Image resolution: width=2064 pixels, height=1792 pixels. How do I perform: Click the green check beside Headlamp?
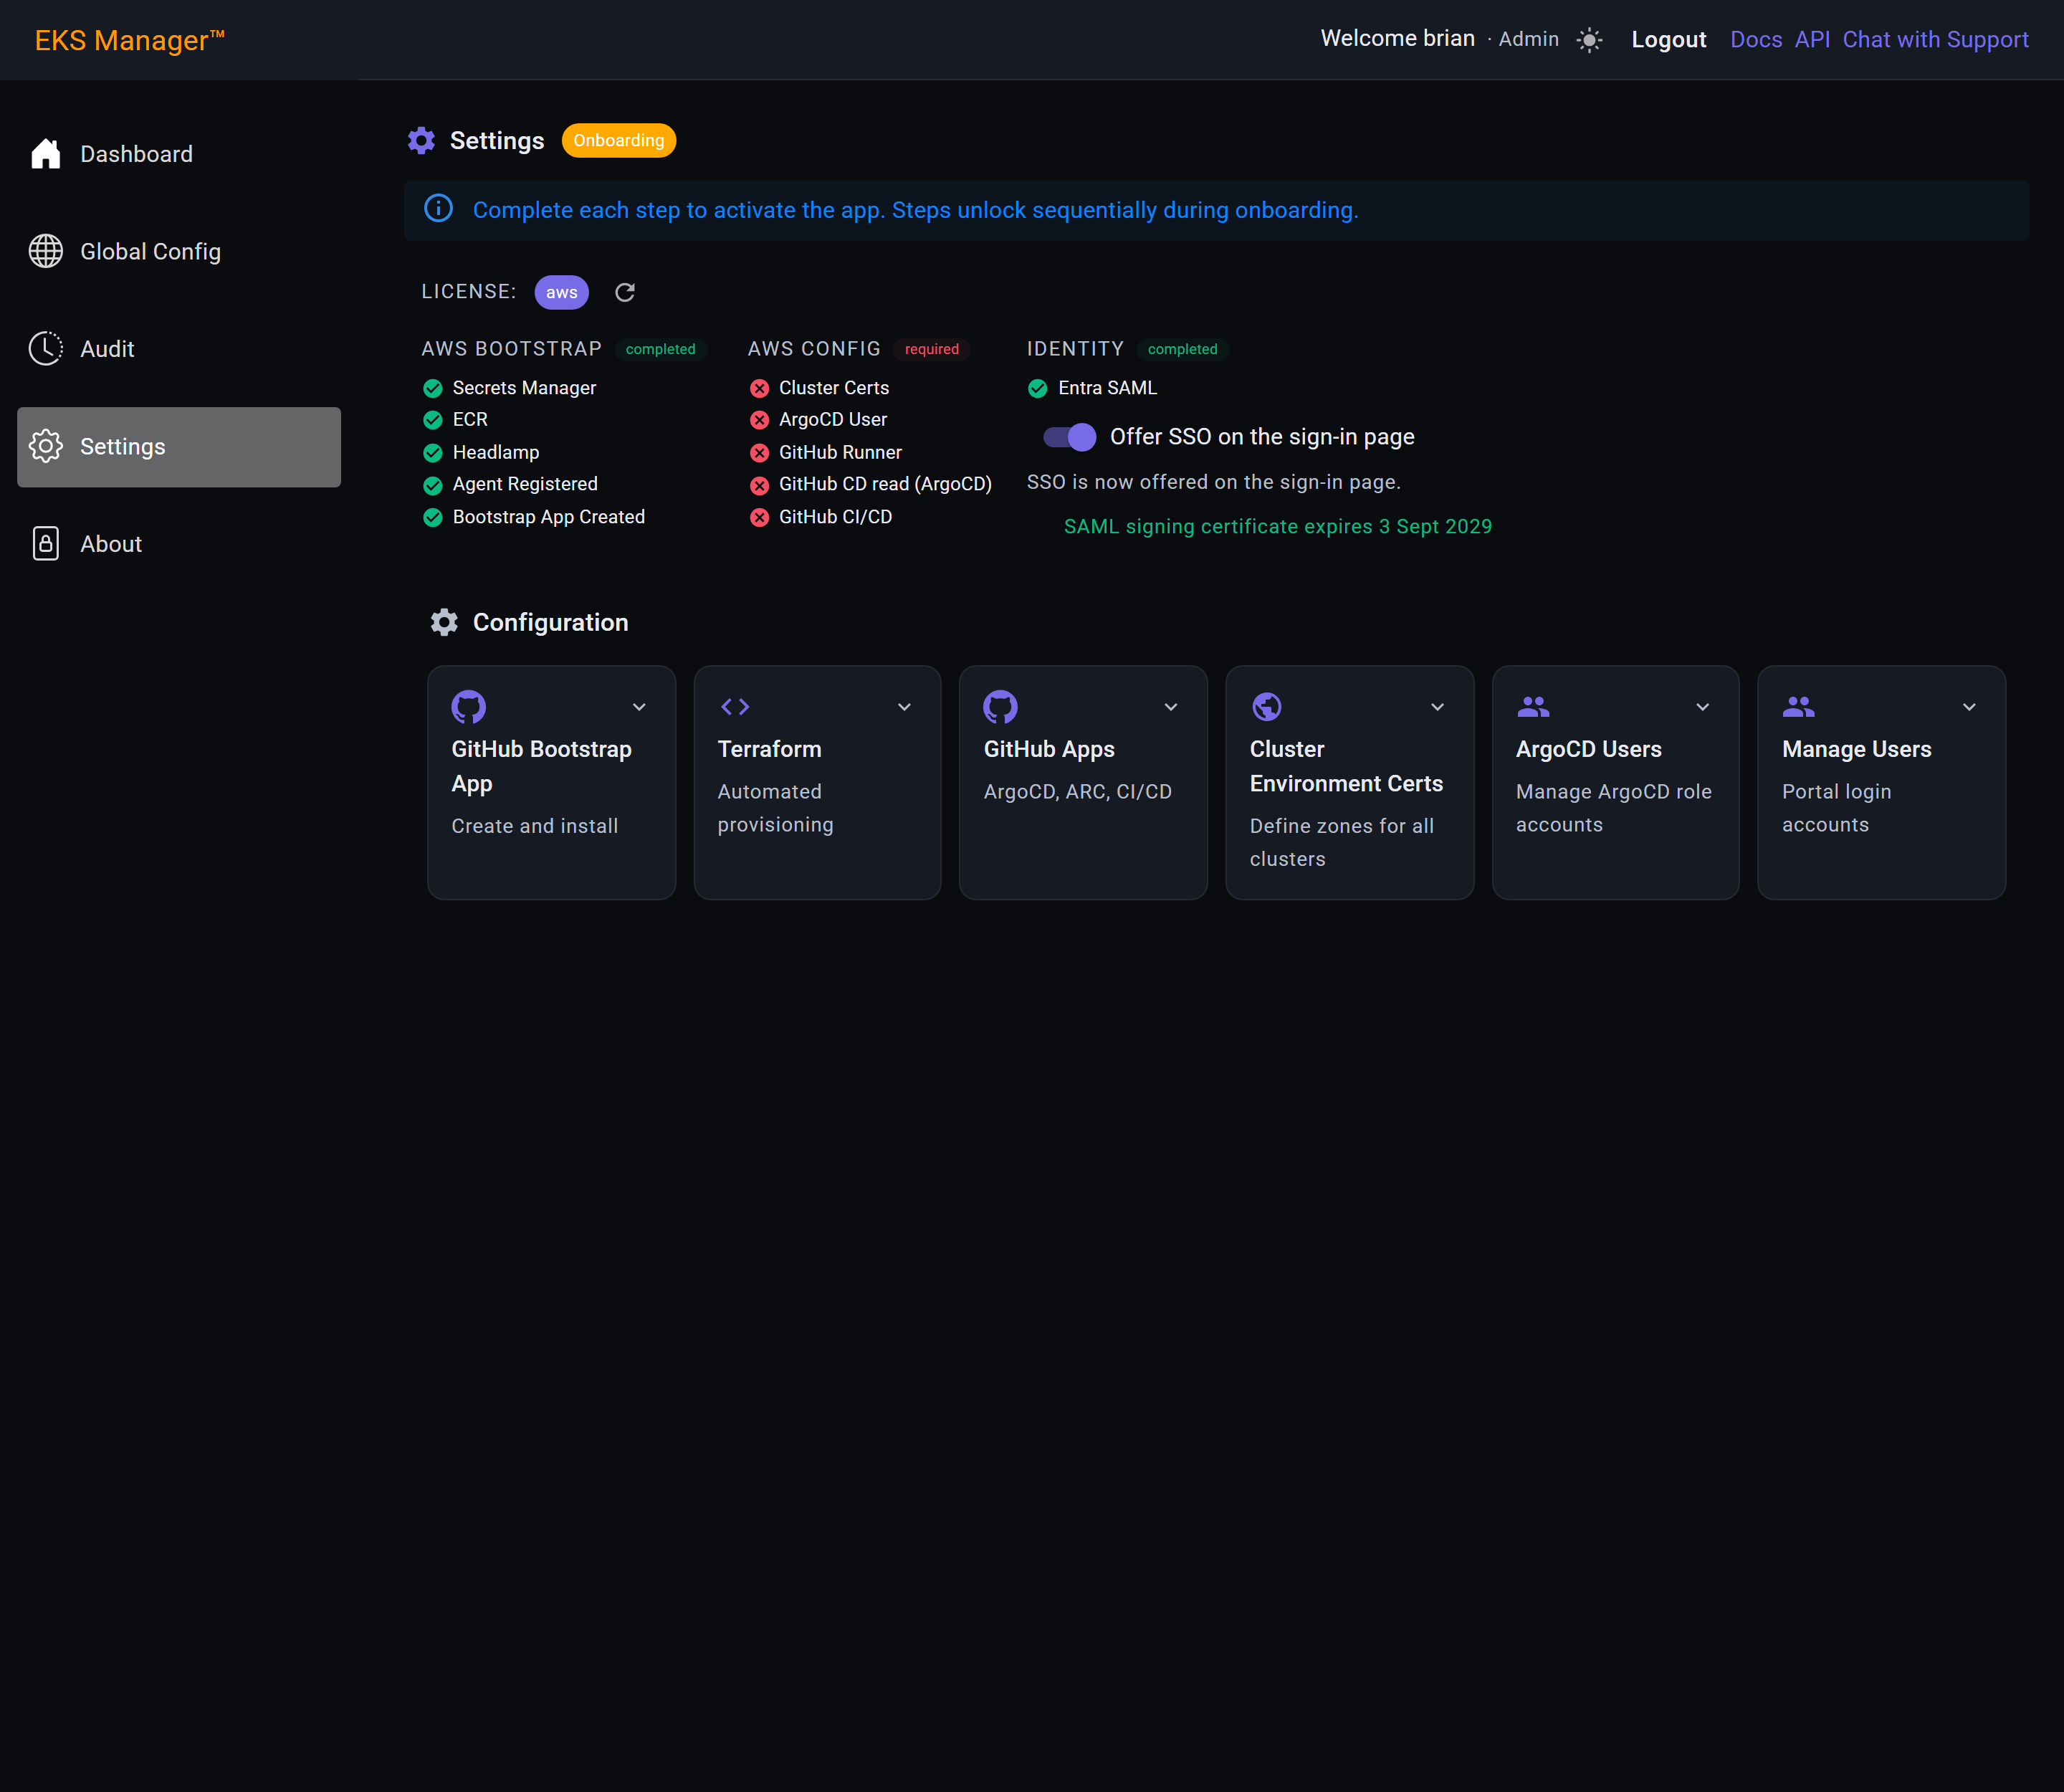click(433, 453)
